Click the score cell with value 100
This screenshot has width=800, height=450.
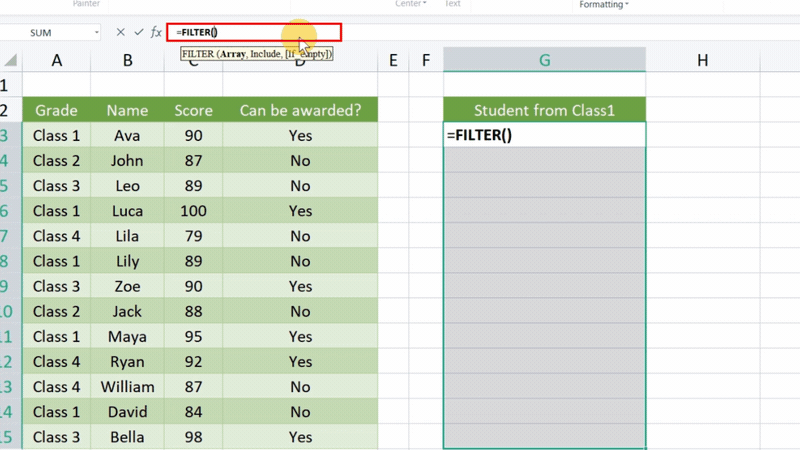pos(193,211)
